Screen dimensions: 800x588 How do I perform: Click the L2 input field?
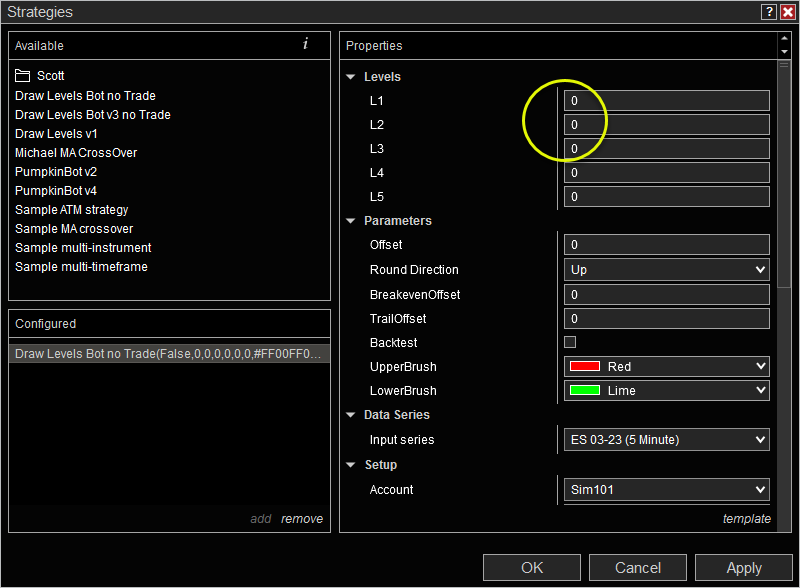(x=666, y=125)
